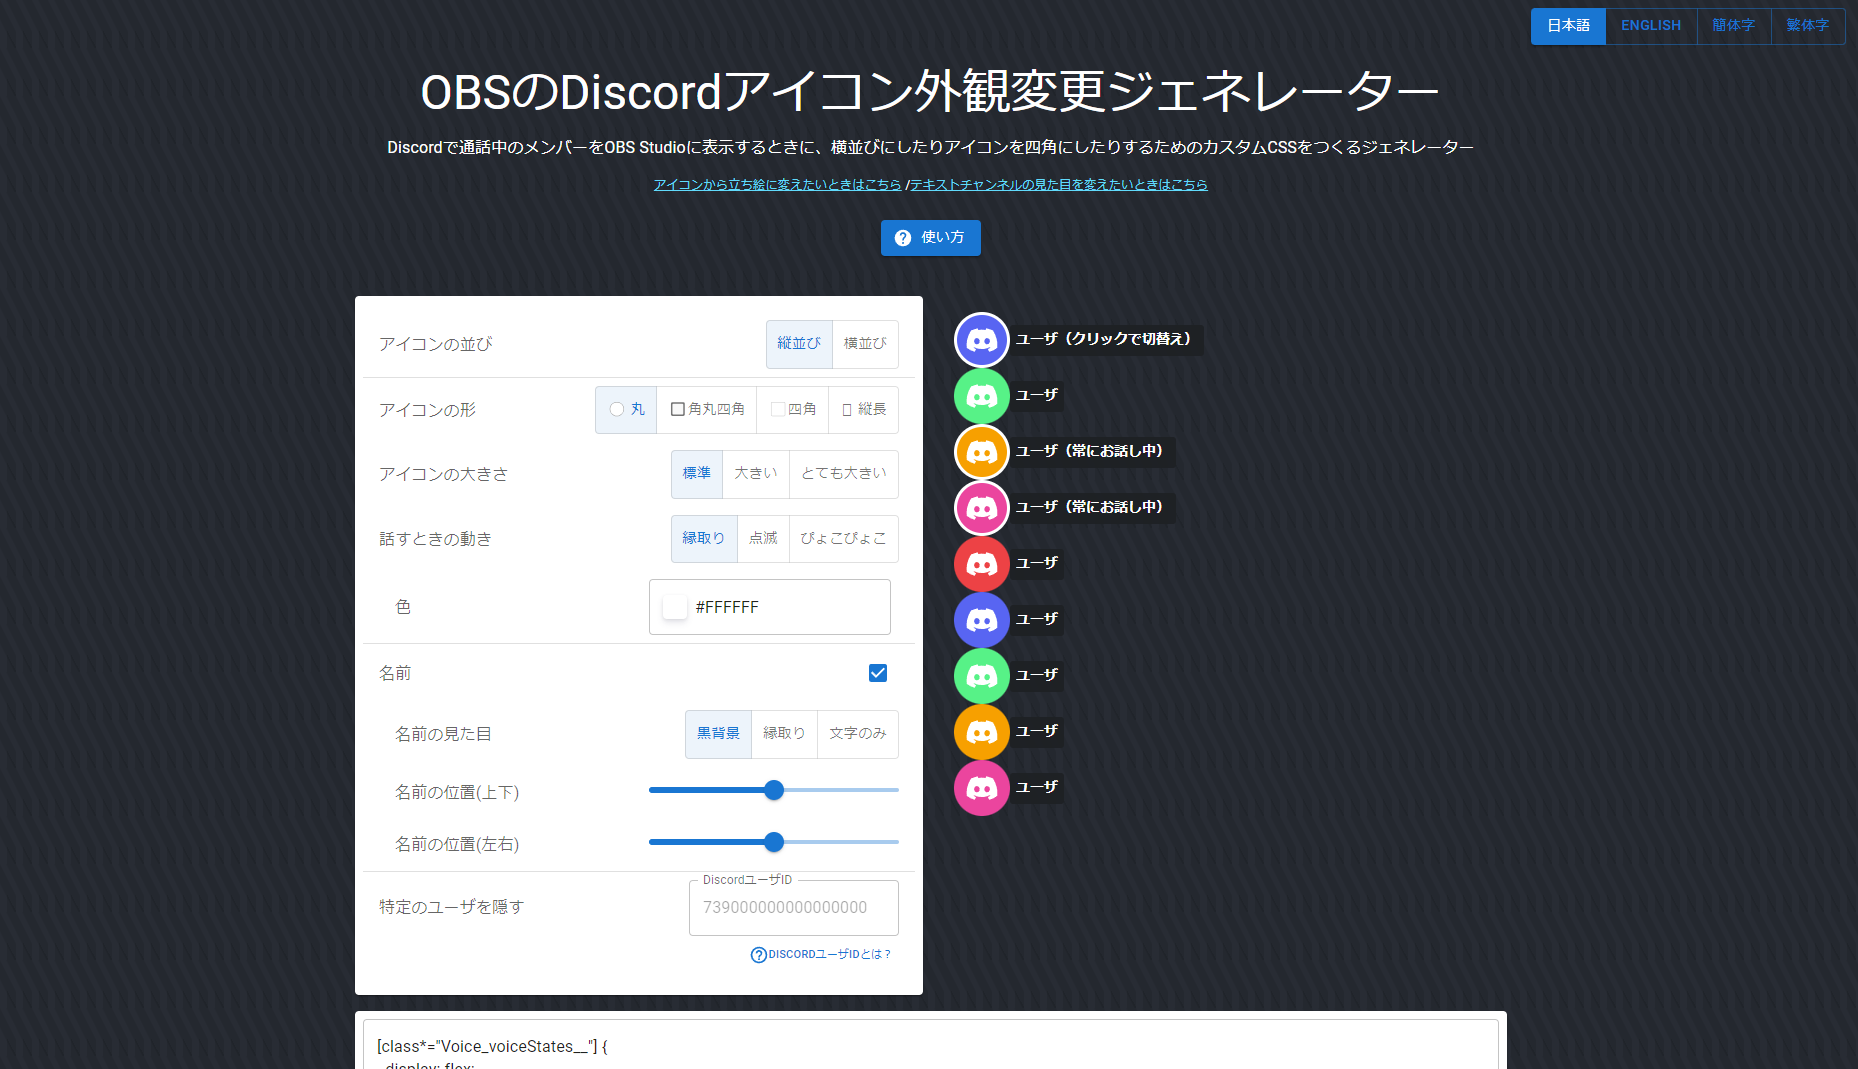Viewport: 1858px width, 1069px height.
Task: Choose 角丸四角 icon shape
Action: coord(707,410)
